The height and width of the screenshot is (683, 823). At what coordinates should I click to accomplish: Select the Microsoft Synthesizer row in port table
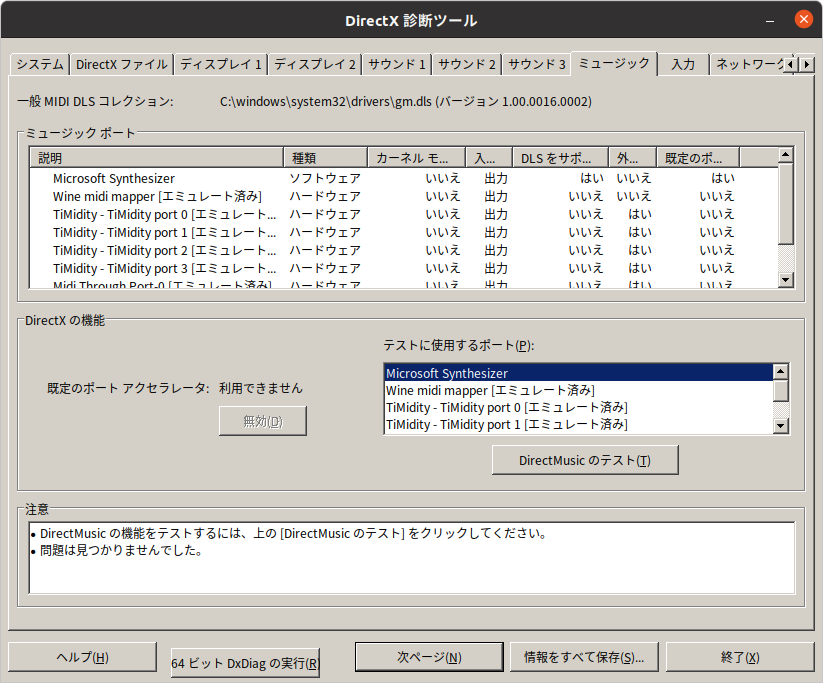tap(404, 178)
